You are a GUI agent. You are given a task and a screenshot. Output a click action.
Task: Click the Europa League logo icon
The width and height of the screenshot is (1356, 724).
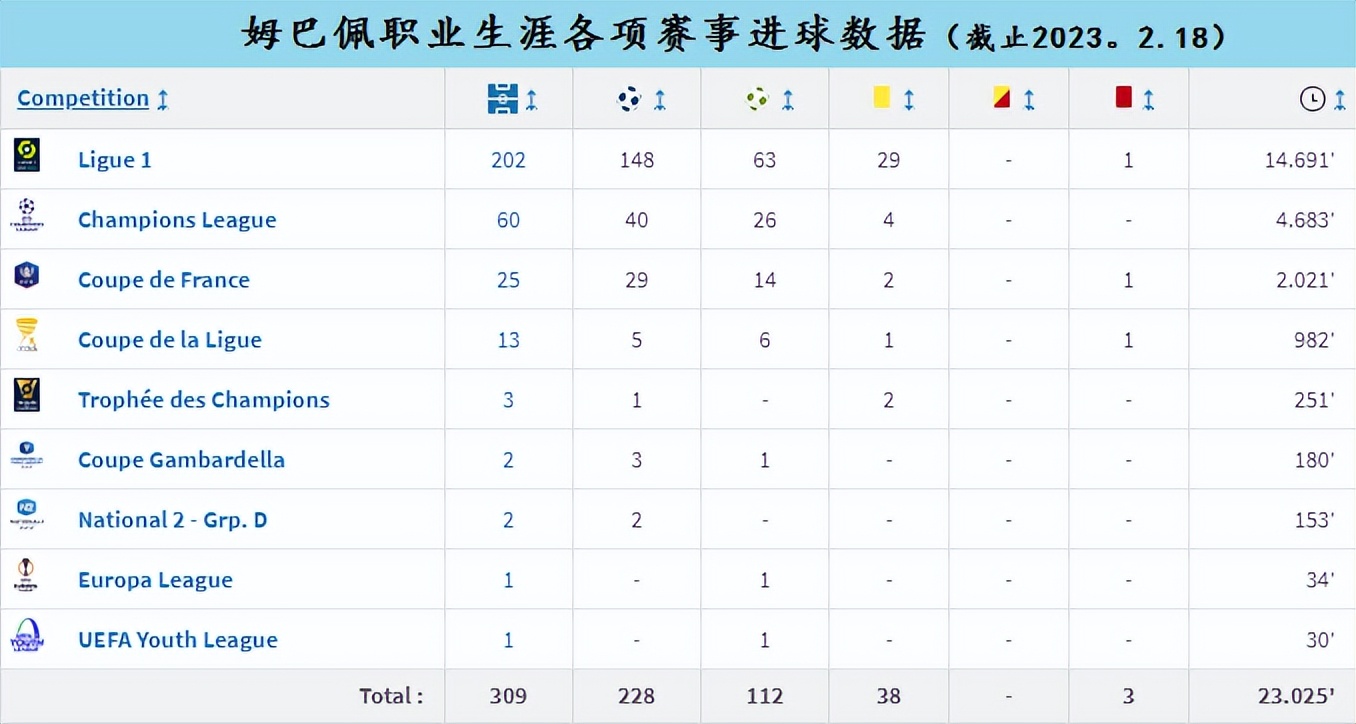click(x=27, y=575)
